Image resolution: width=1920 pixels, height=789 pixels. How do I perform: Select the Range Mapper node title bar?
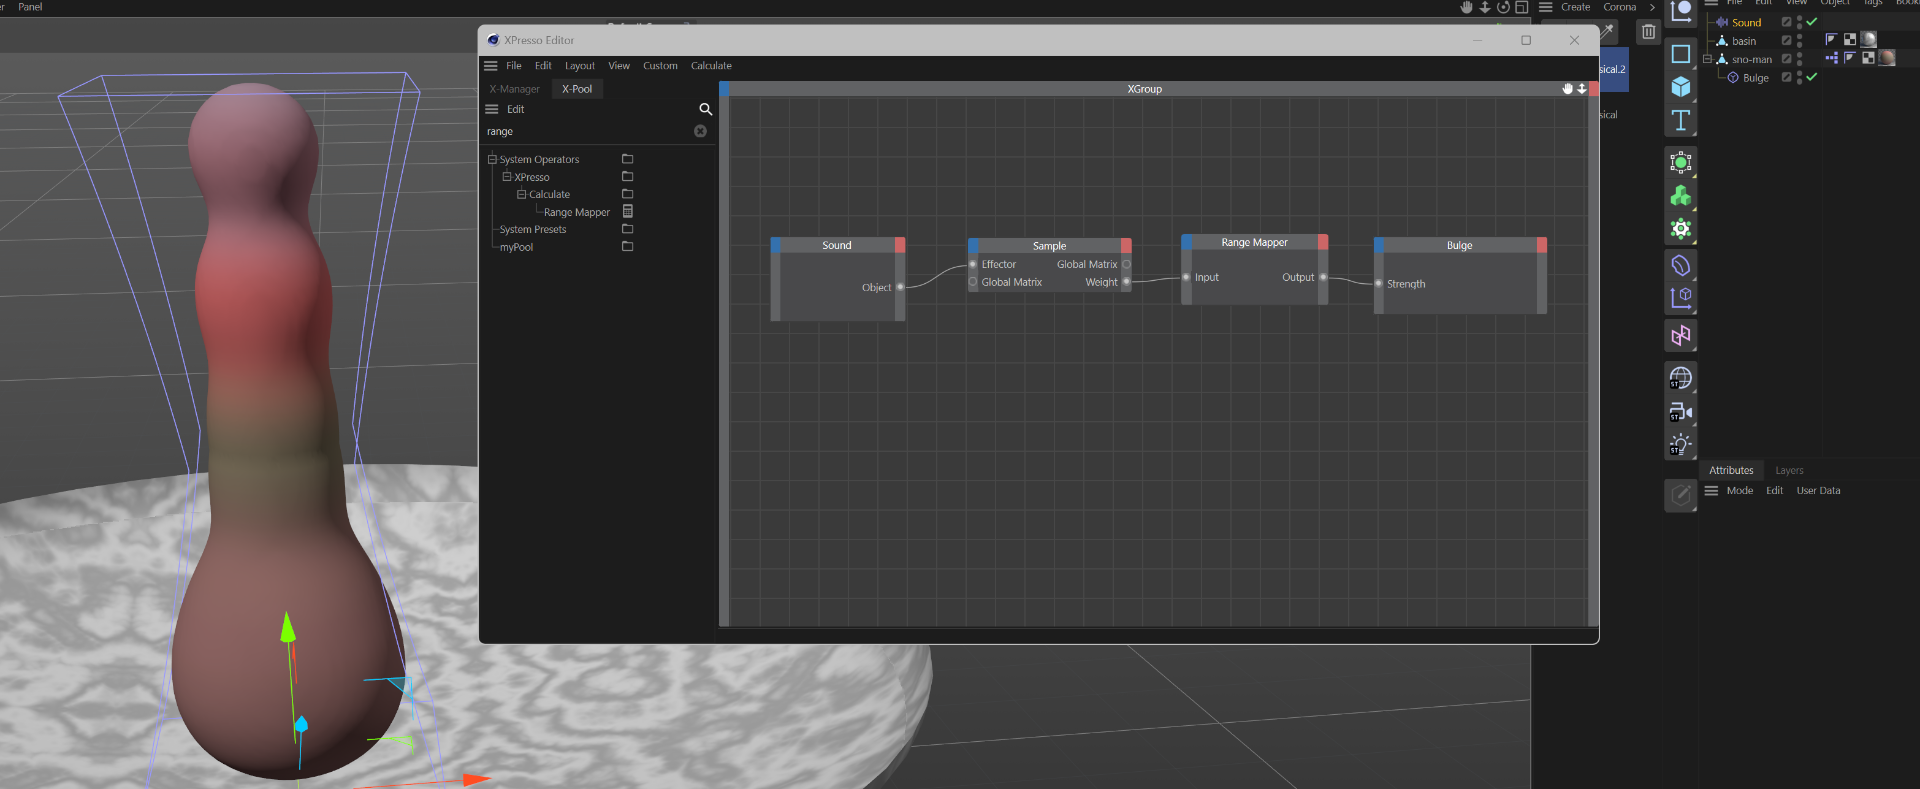[x=1254, y=242]
